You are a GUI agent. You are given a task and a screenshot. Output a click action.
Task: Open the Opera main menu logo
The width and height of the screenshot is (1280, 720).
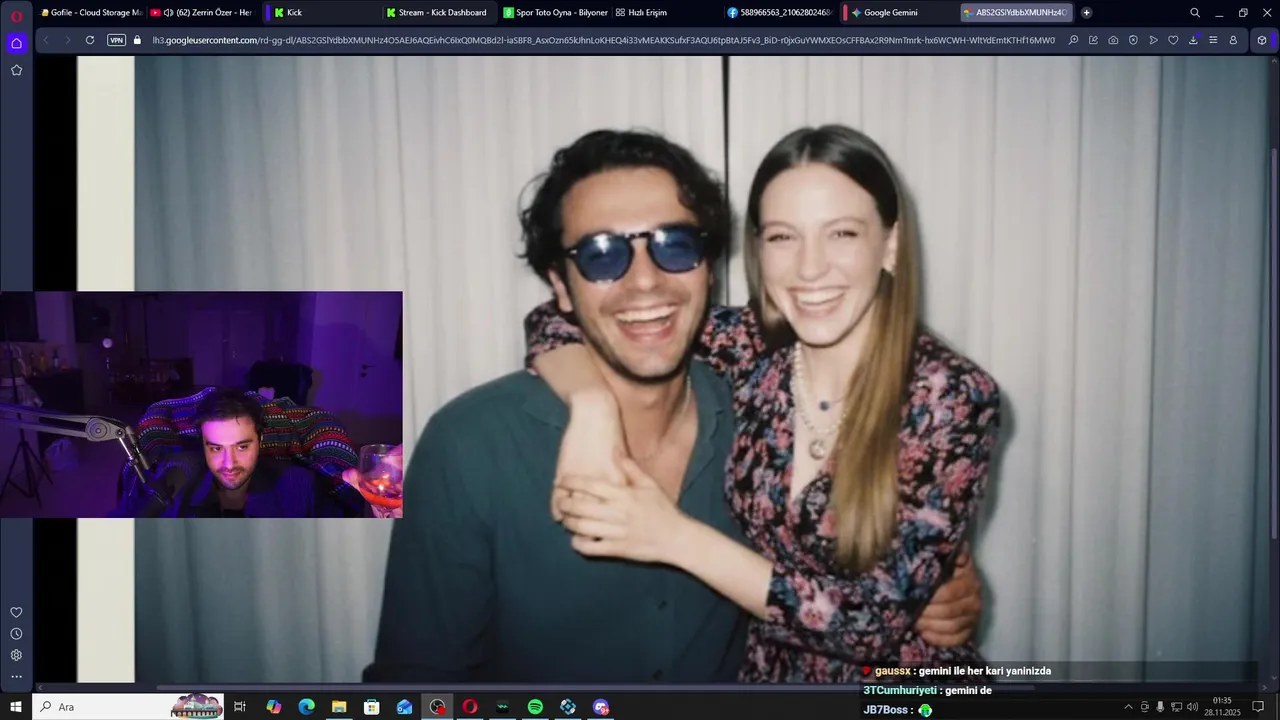[x=16, y=15]
